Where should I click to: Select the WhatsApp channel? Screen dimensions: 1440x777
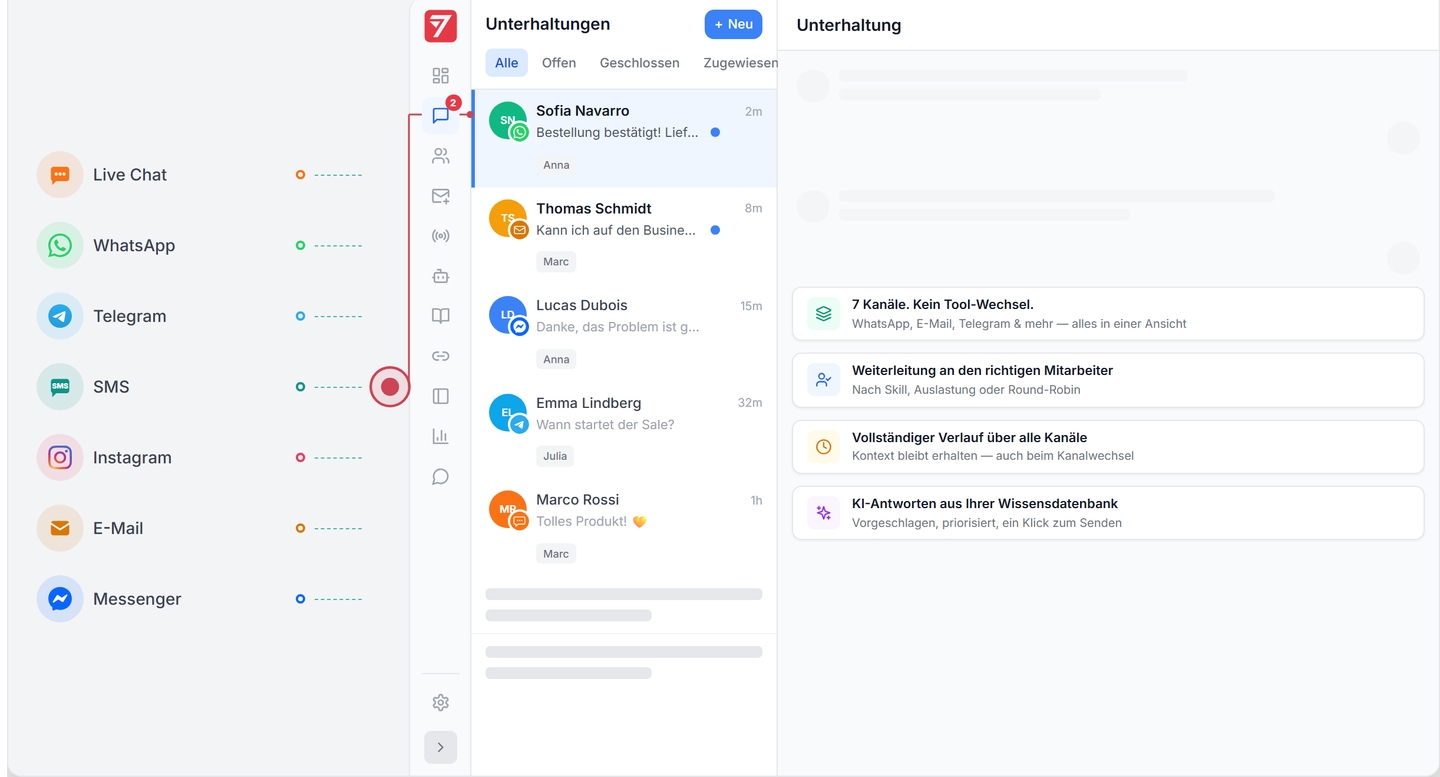133,246
